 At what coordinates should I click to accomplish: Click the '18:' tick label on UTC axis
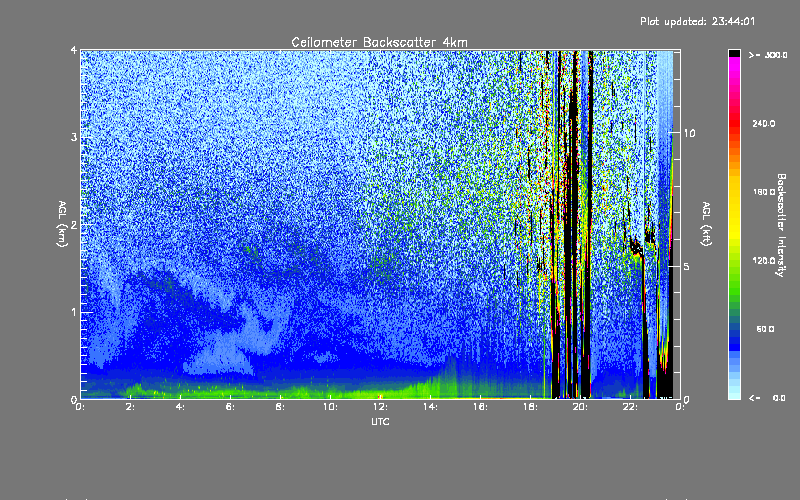tap(530, 407)
